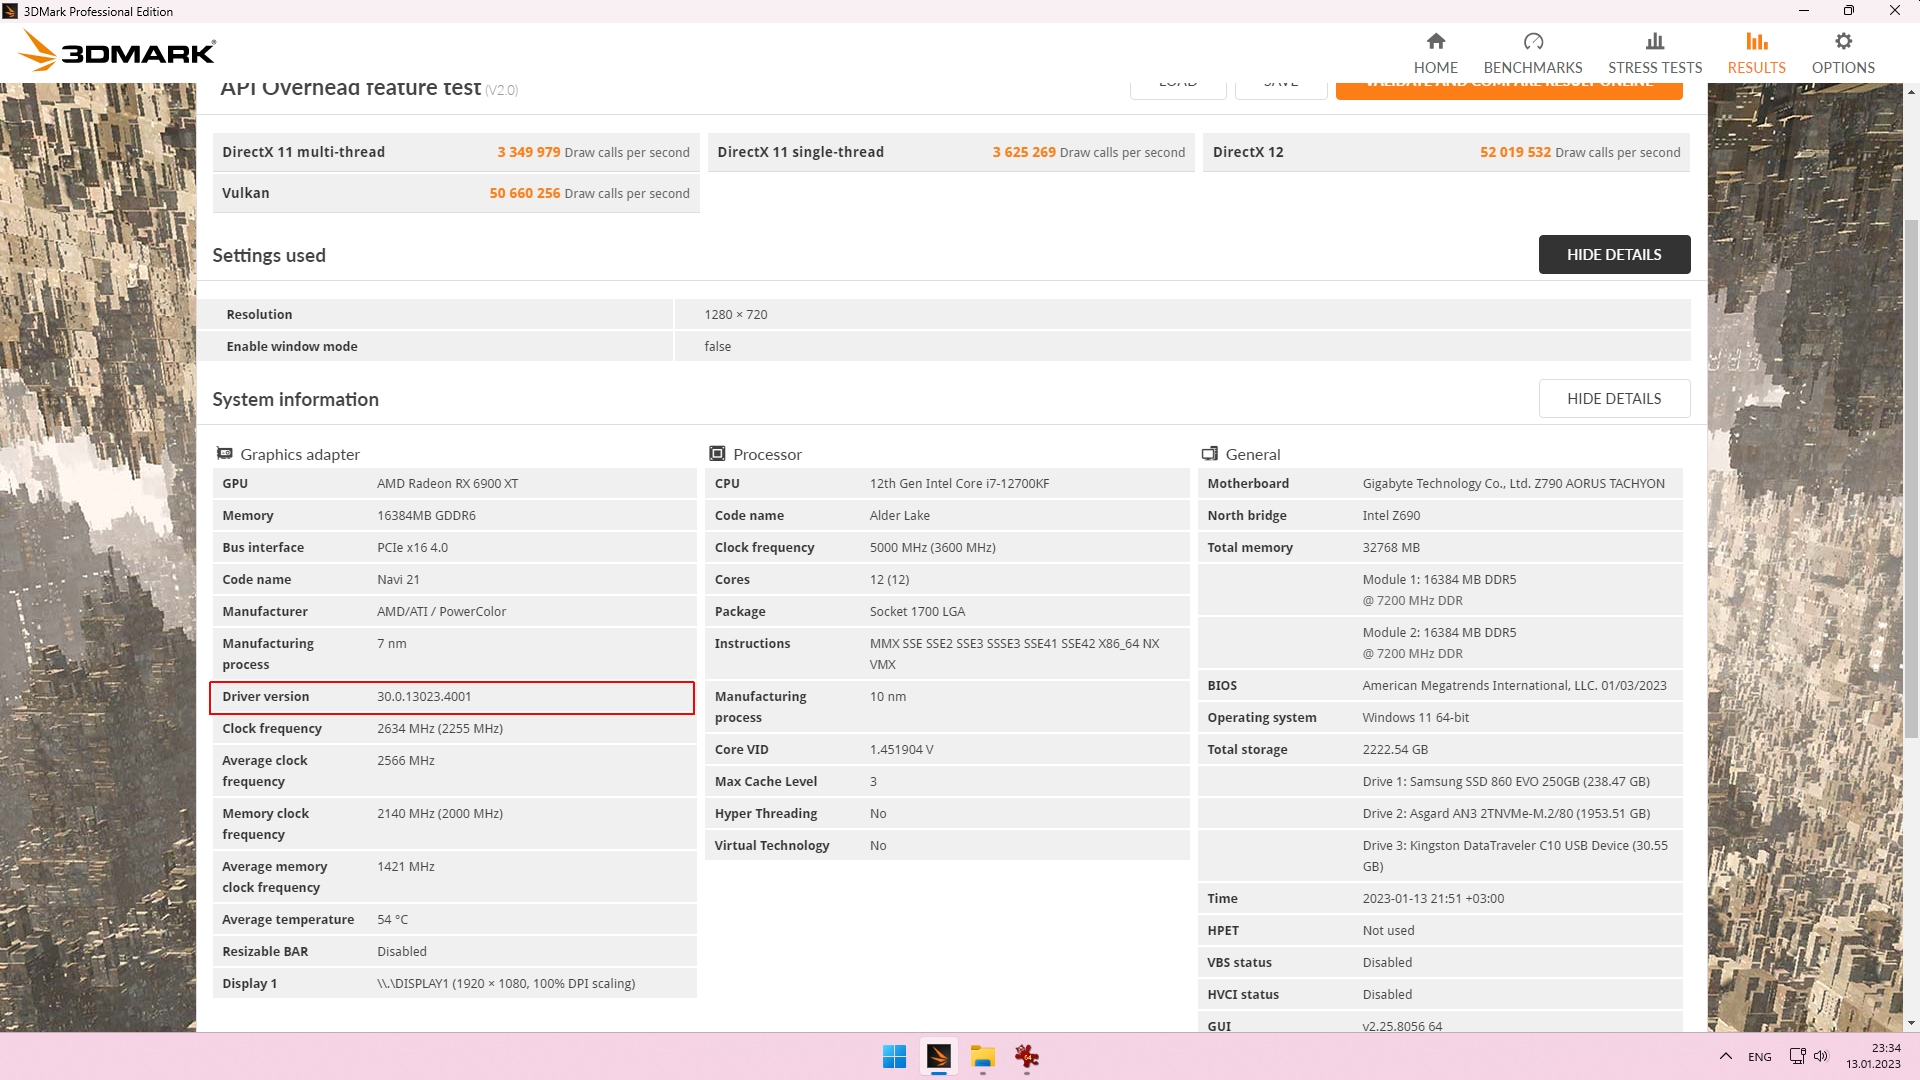Screen dimensions: 1920x1080
Task: Open Options via the gear icon
Action: [x=1842, y=41]
